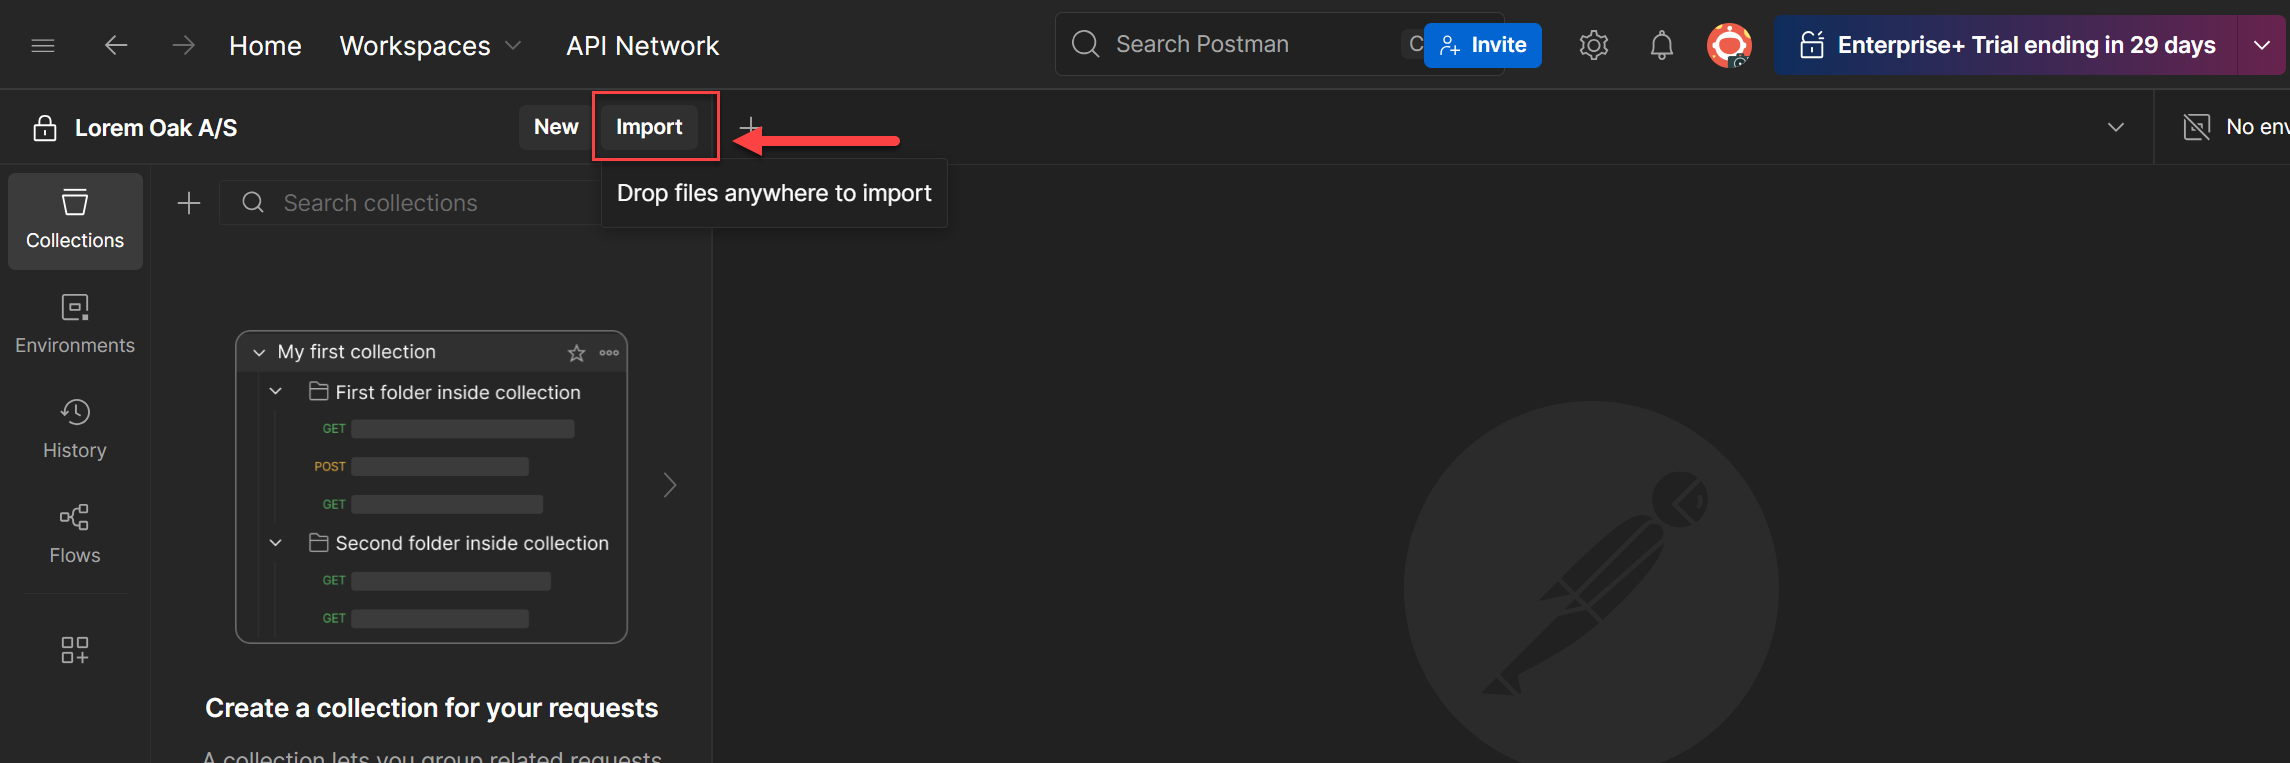Focus the Search collections field
Screen dimensions: 2290x763
(410, 203)
